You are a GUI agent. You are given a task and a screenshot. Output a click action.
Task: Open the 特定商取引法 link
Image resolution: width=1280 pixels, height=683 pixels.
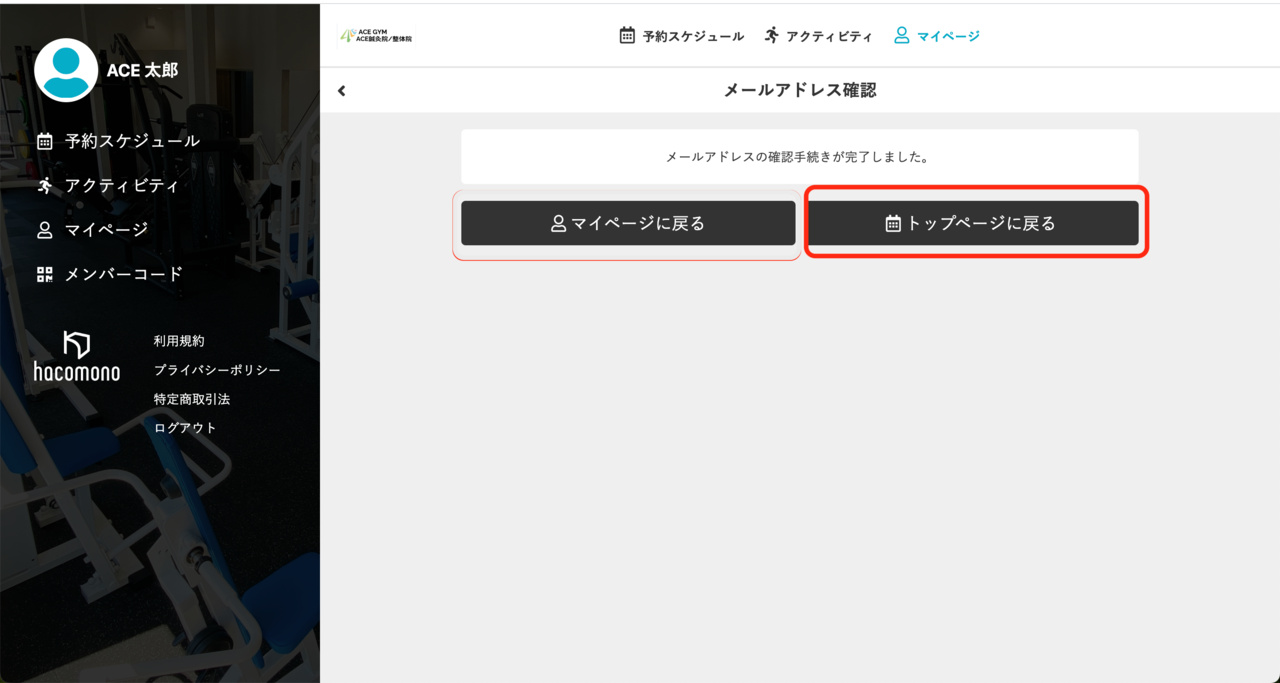(192, 399)
